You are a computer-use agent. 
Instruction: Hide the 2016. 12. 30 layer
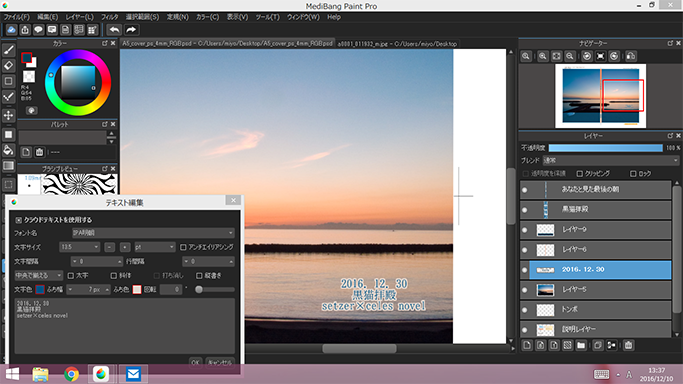(524, 270)
